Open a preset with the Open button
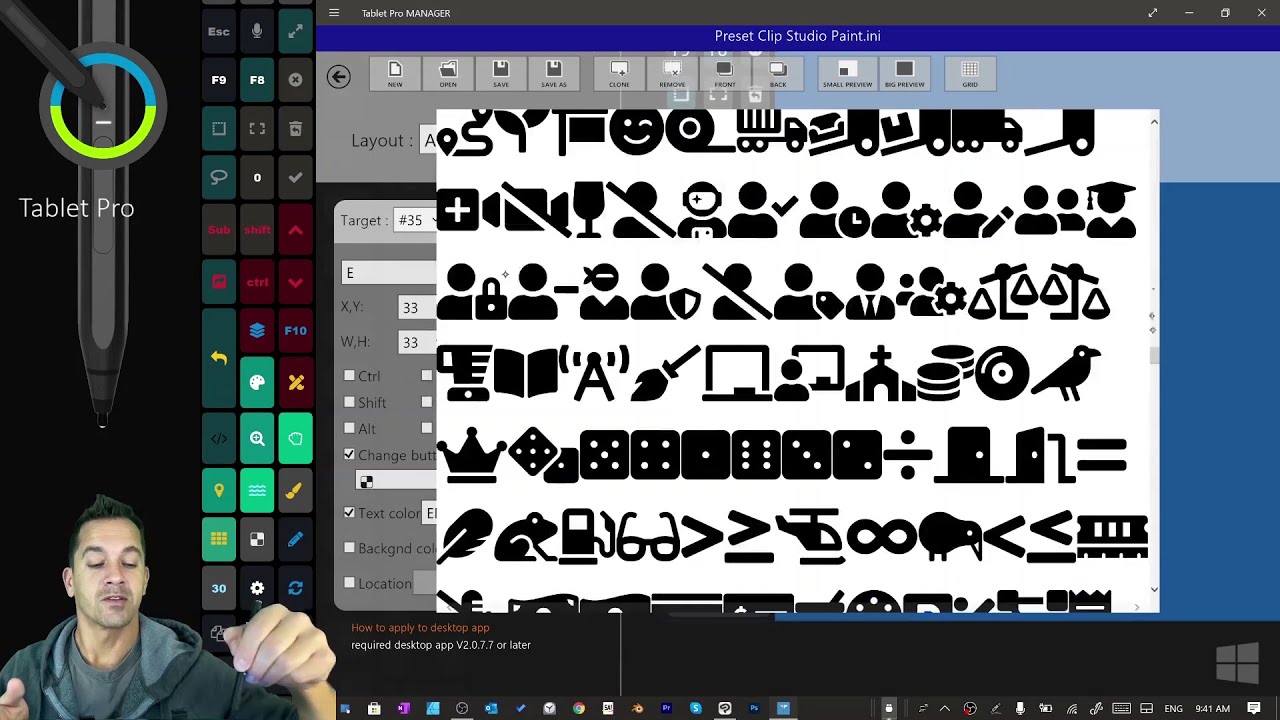This screenshot has width=1280, height=720. tap(448, 73)
